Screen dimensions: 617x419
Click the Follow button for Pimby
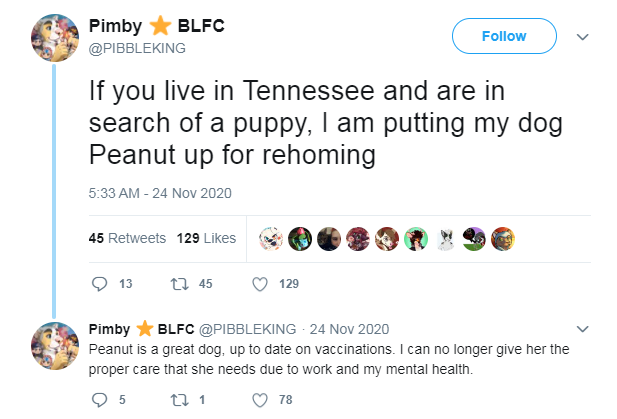point(504,36)
